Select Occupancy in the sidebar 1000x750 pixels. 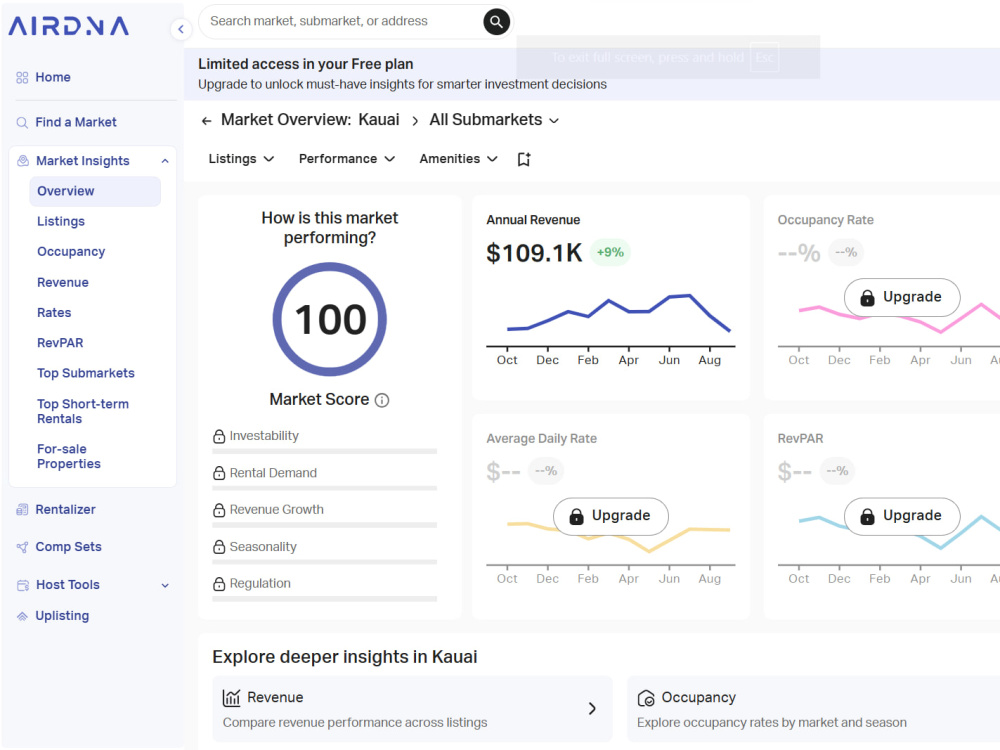click(x=71, y=252)
